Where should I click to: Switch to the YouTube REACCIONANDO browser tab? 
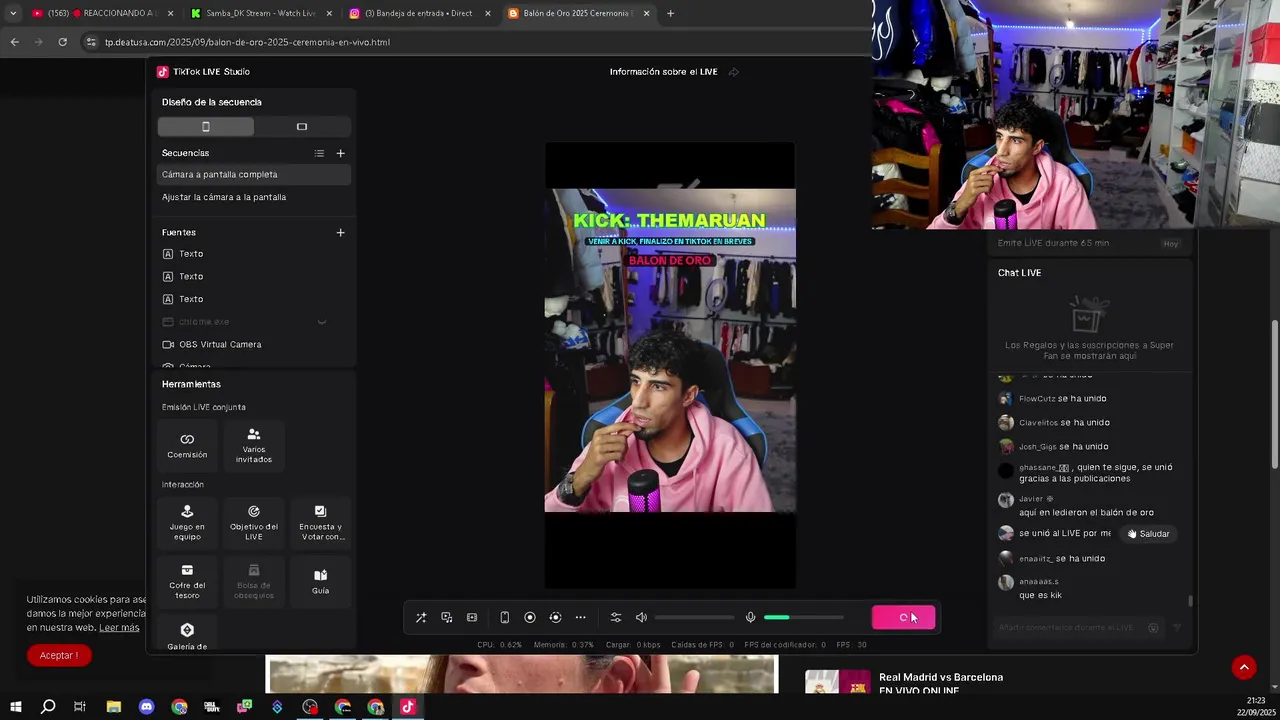[103, 13]
